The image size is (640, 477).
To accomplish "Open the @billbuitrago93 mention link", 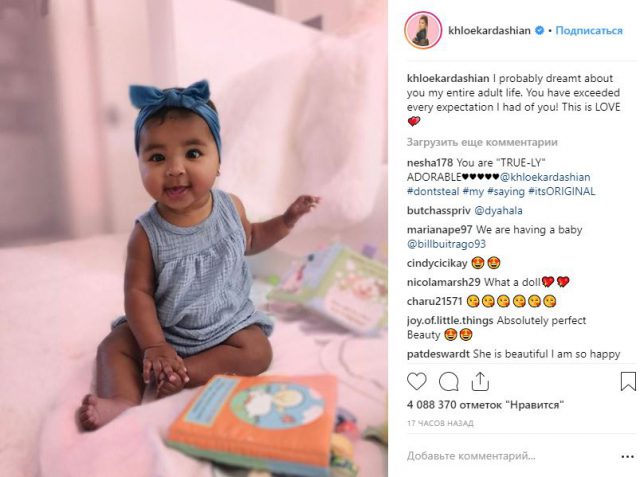I will (447, 244).
